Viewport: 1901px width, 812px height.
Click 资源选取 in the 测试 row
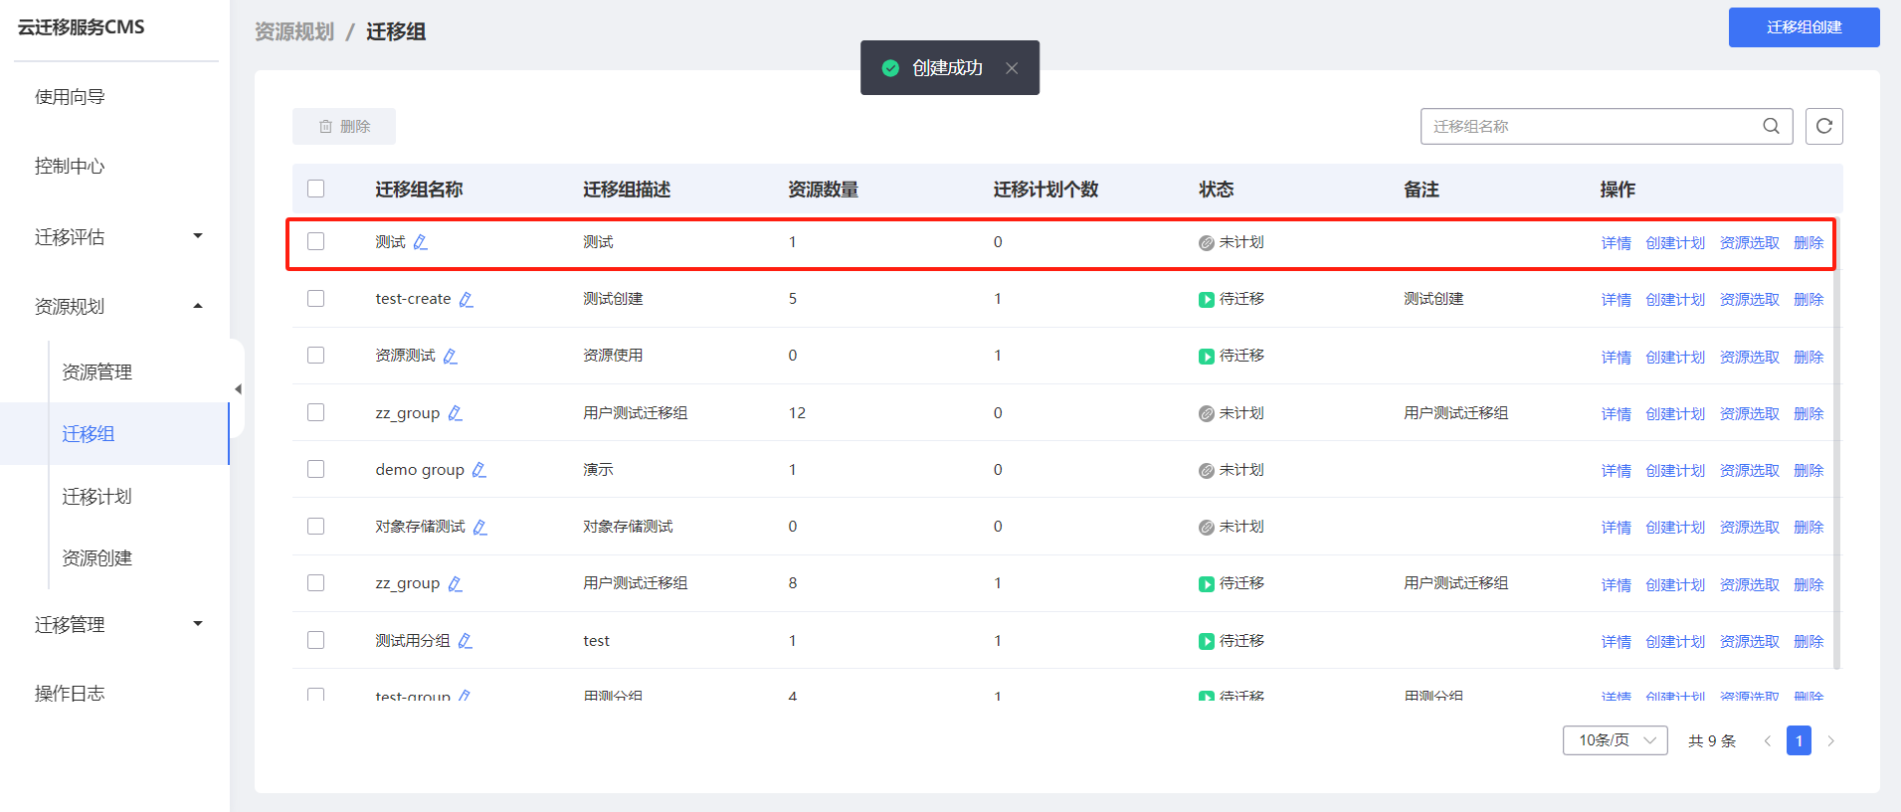point(1749,243)
